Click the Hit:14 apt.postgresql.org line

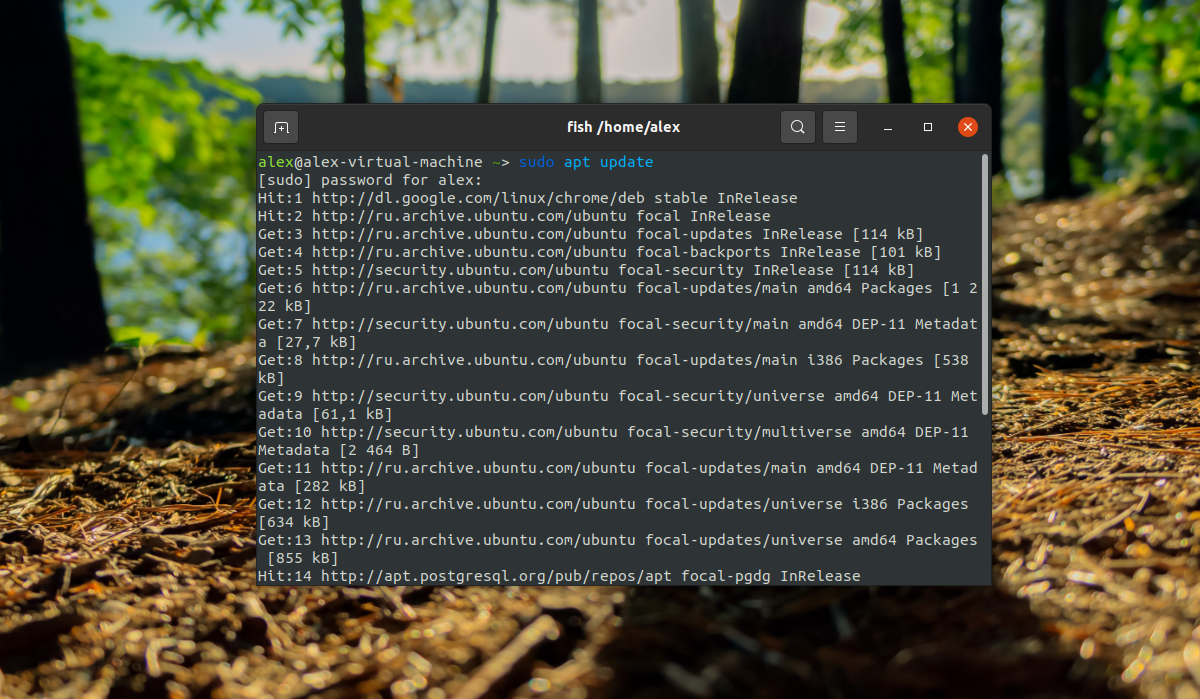pos(559,576)
